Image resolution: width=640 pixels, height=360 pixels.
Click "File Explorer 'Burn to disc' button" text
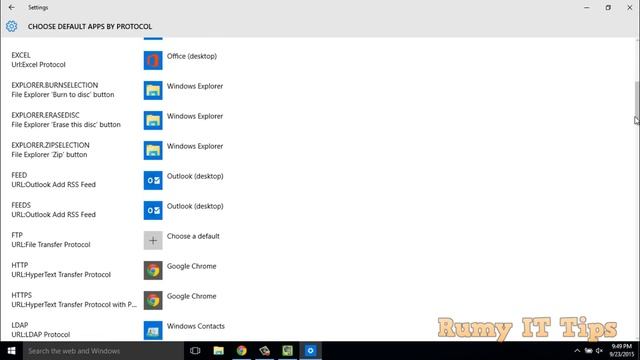[x=63, y=95]
